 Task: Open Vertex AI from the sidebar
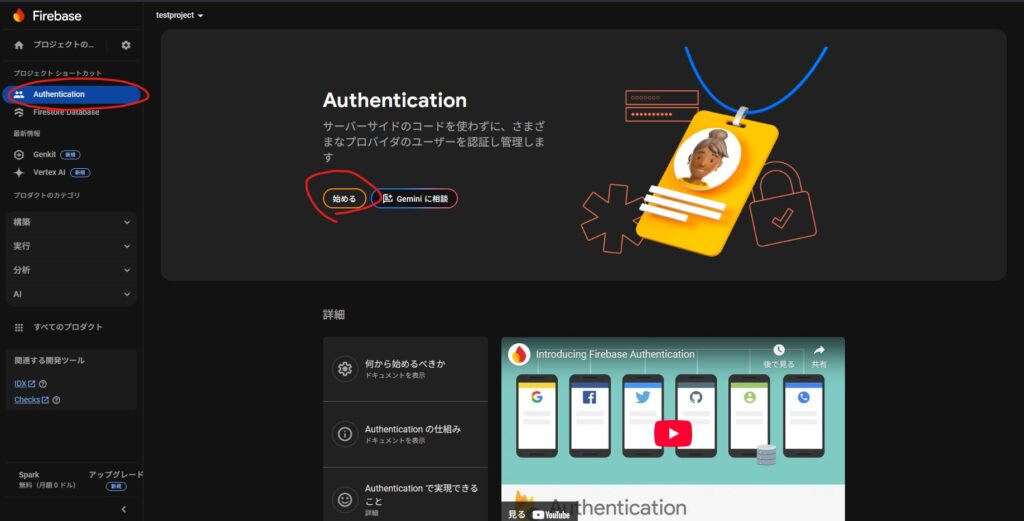pos(49,172)
